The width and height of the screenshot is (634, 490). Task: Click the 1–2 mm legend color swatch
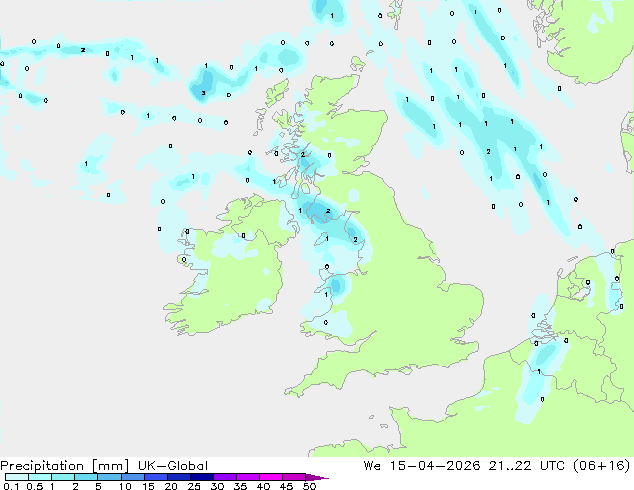(63, 477)
